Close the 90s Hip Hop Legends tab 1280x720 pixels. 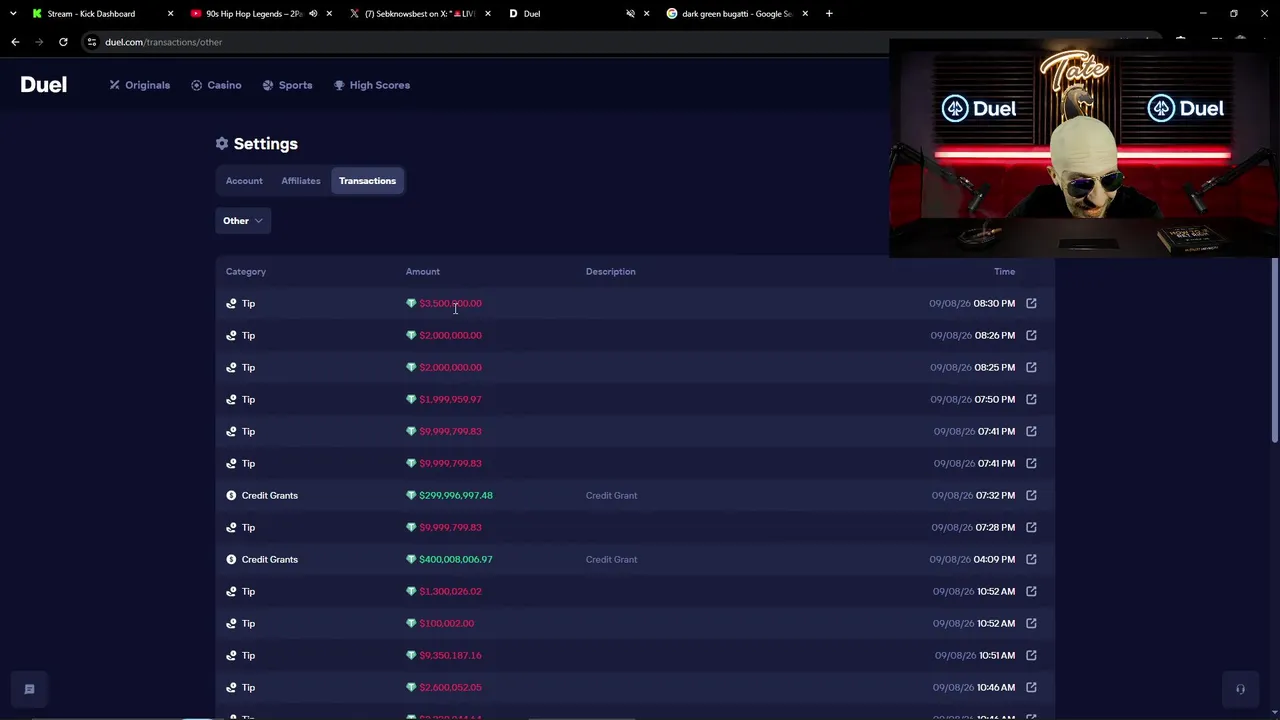click(329, 14)
